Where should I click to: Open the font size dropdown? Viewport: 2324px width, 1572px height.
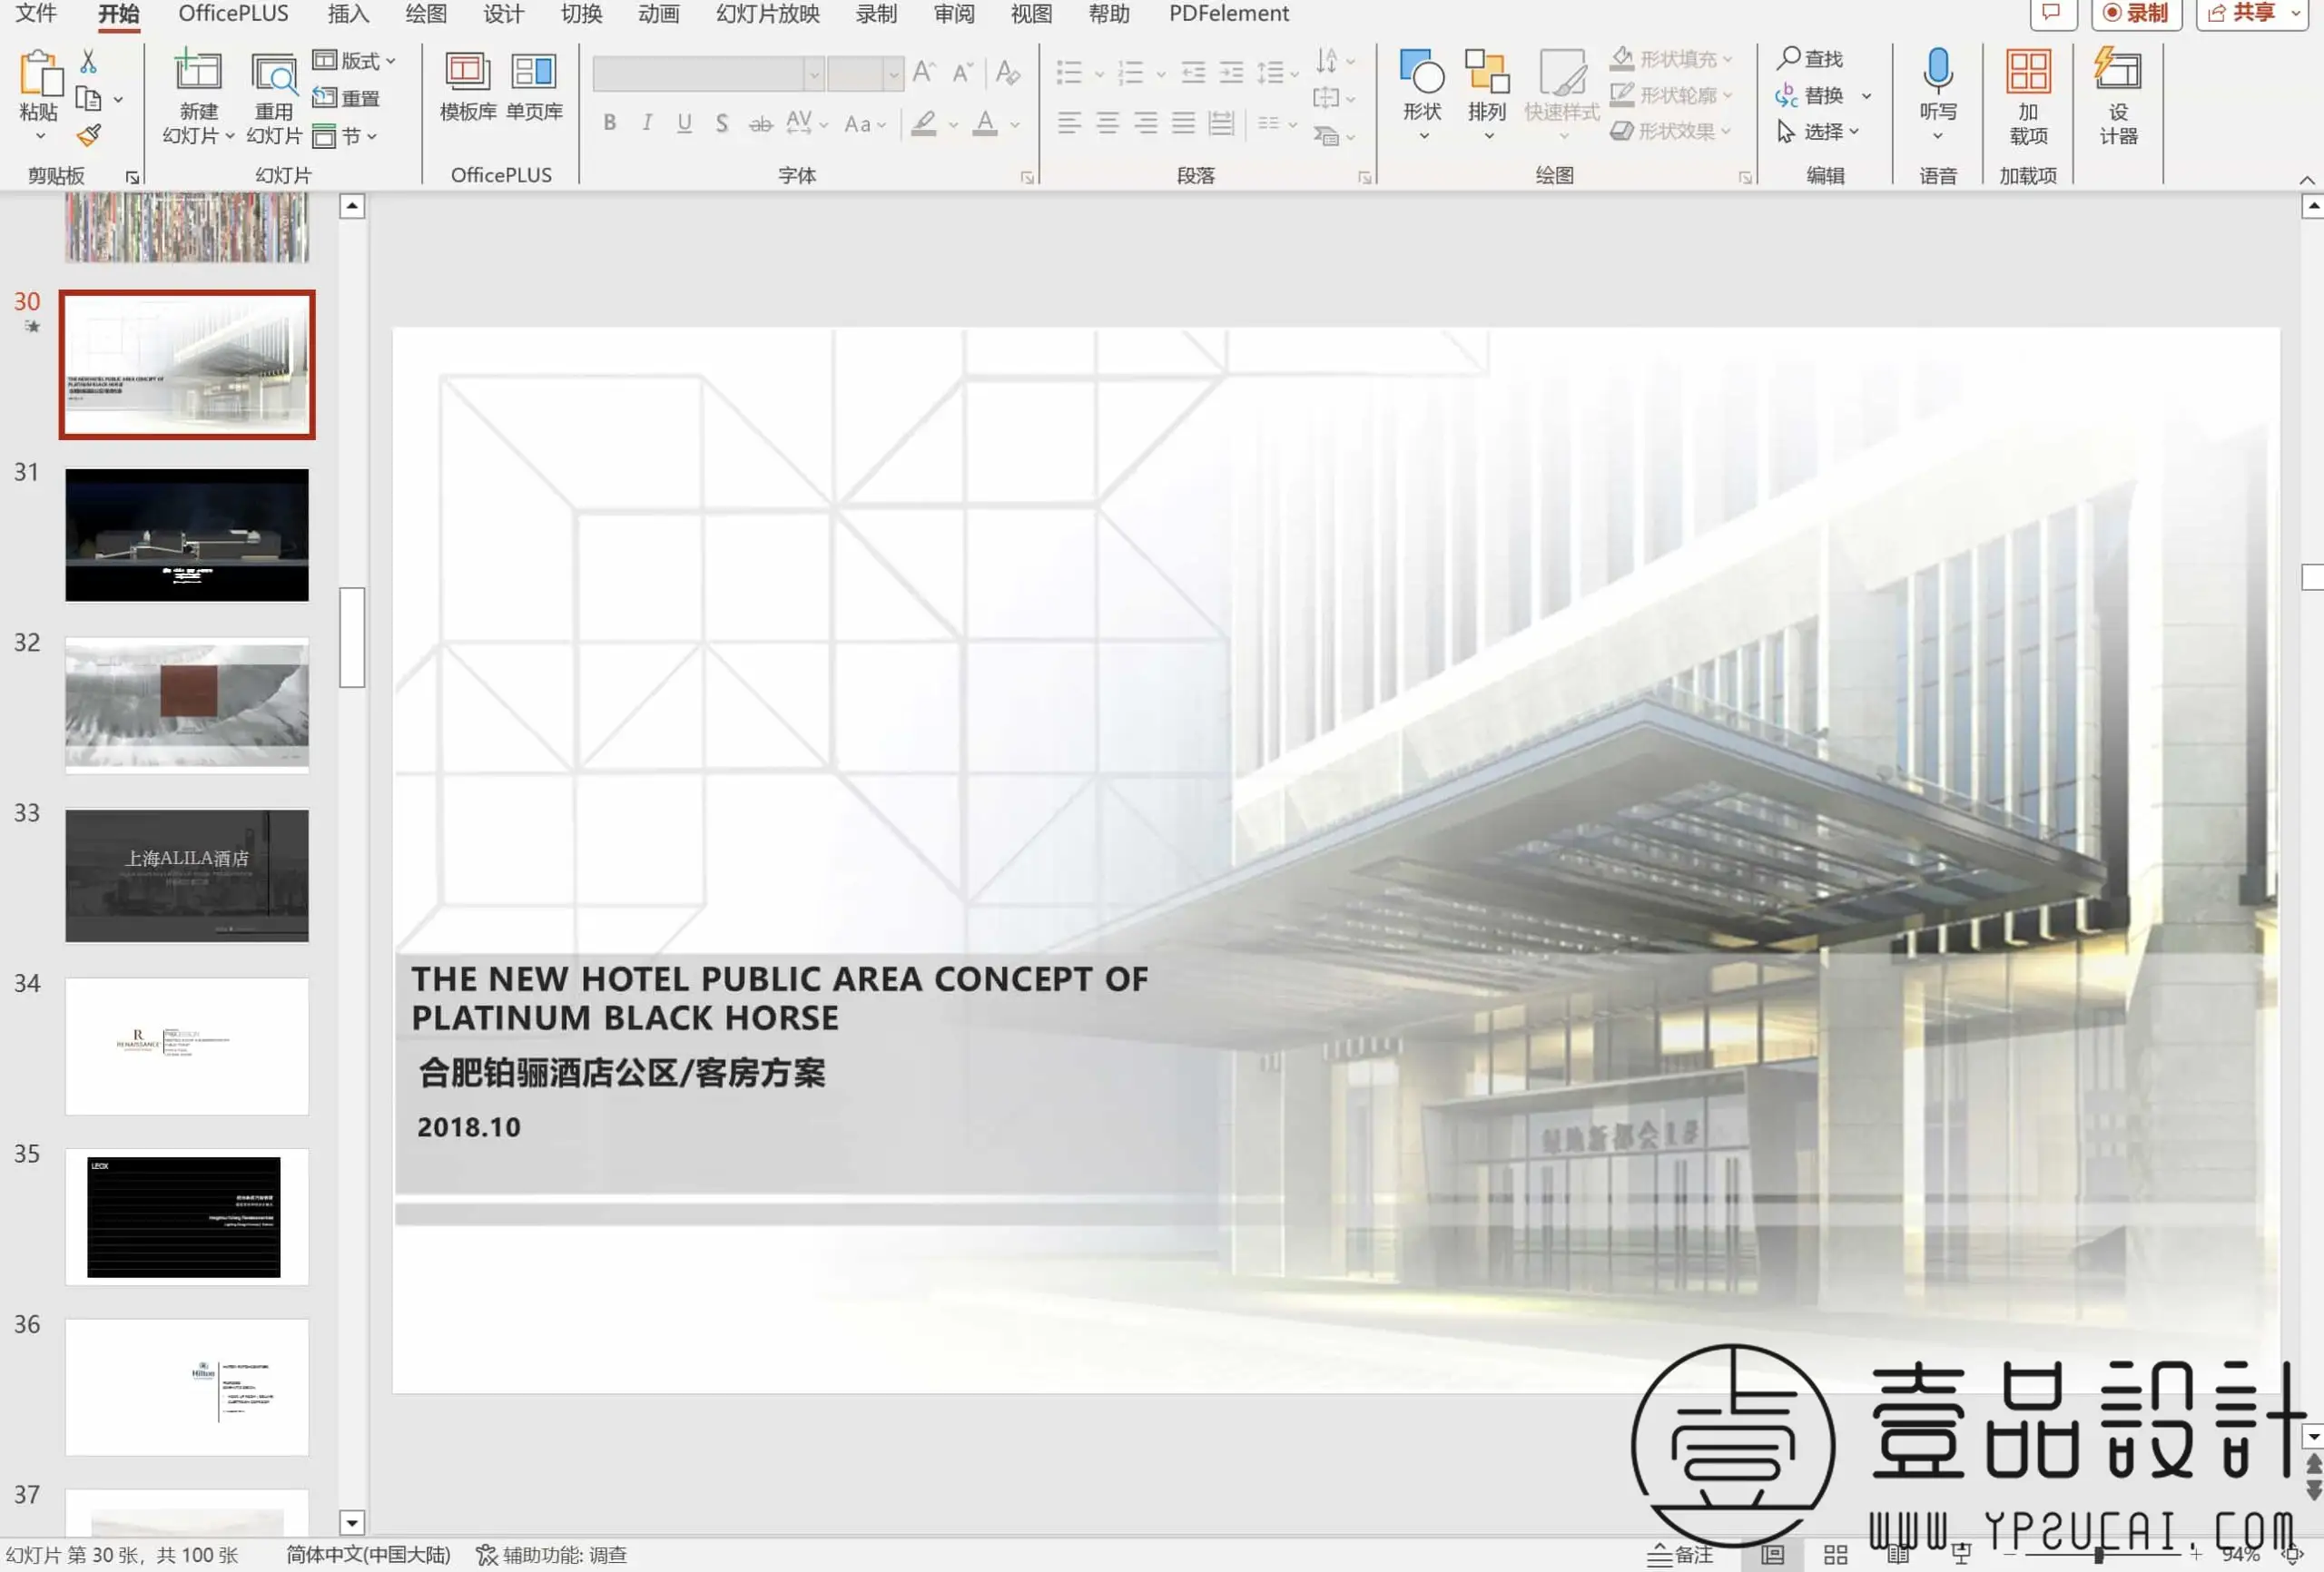point(893,73)
